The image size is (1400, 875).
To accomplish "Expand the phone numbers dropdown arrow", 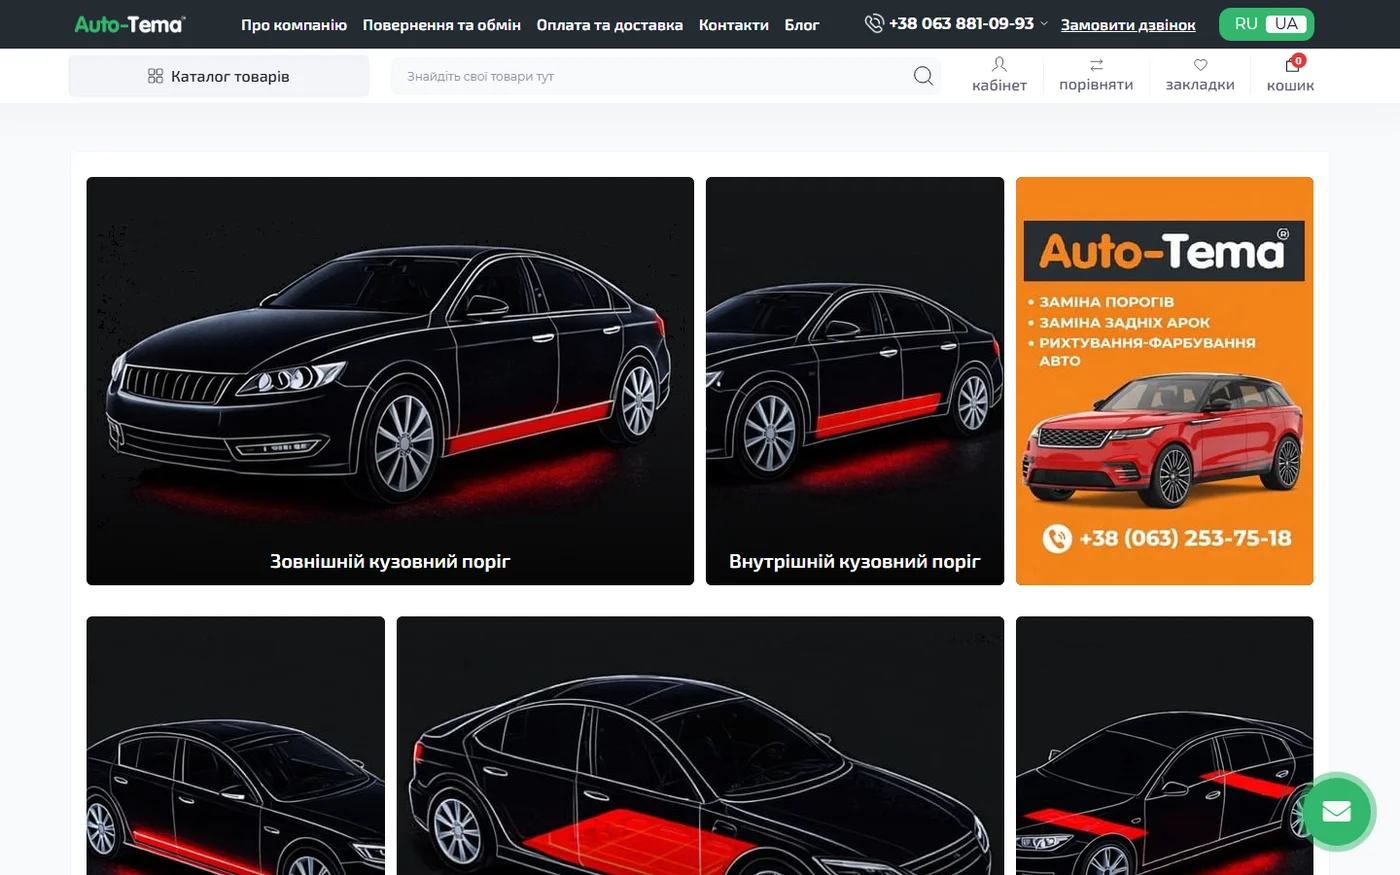I will pyautogui.click(x=1044, y=24).
